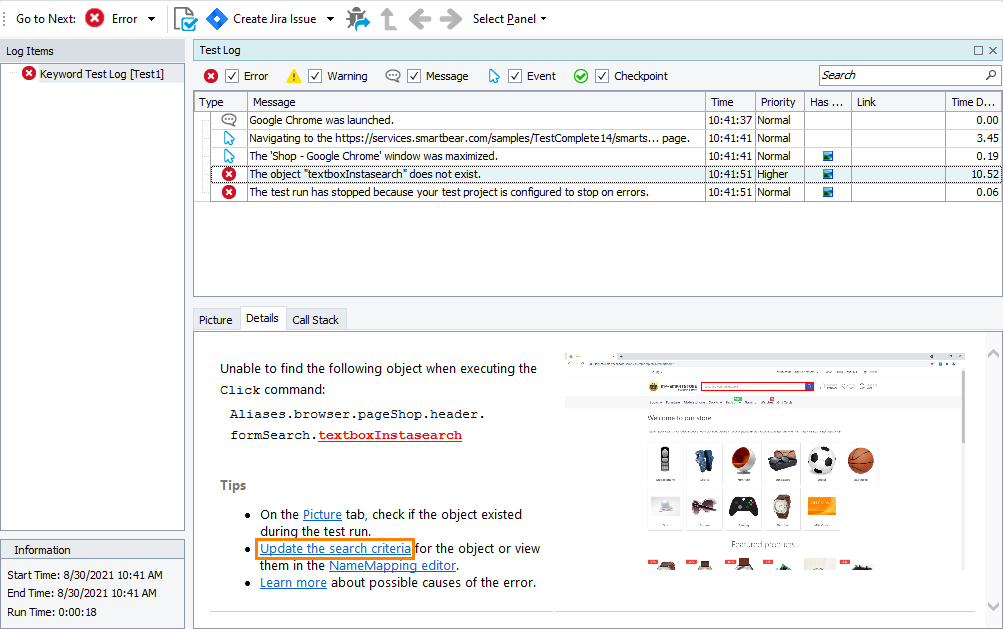Uncheck the Error filter checkbox

click(232, 76)
